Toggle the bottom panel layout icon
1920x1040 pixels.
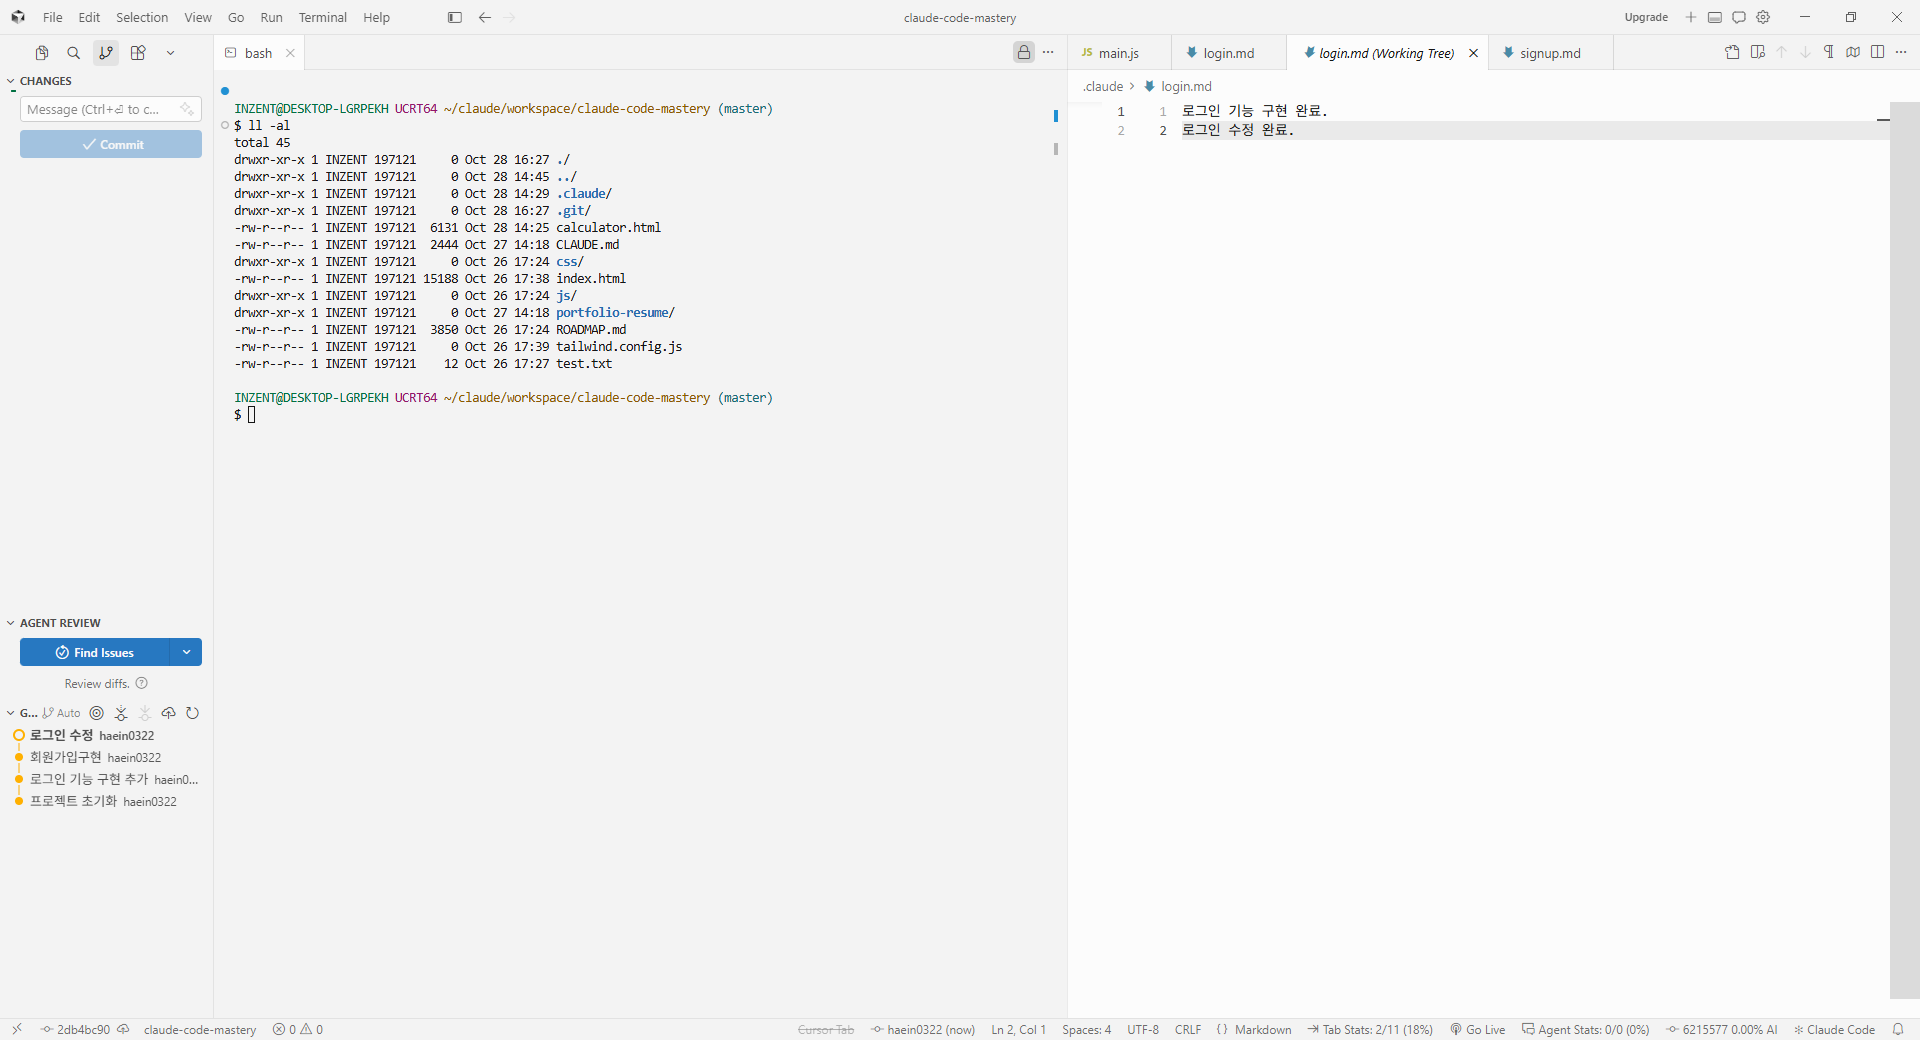pos(1715,17)
